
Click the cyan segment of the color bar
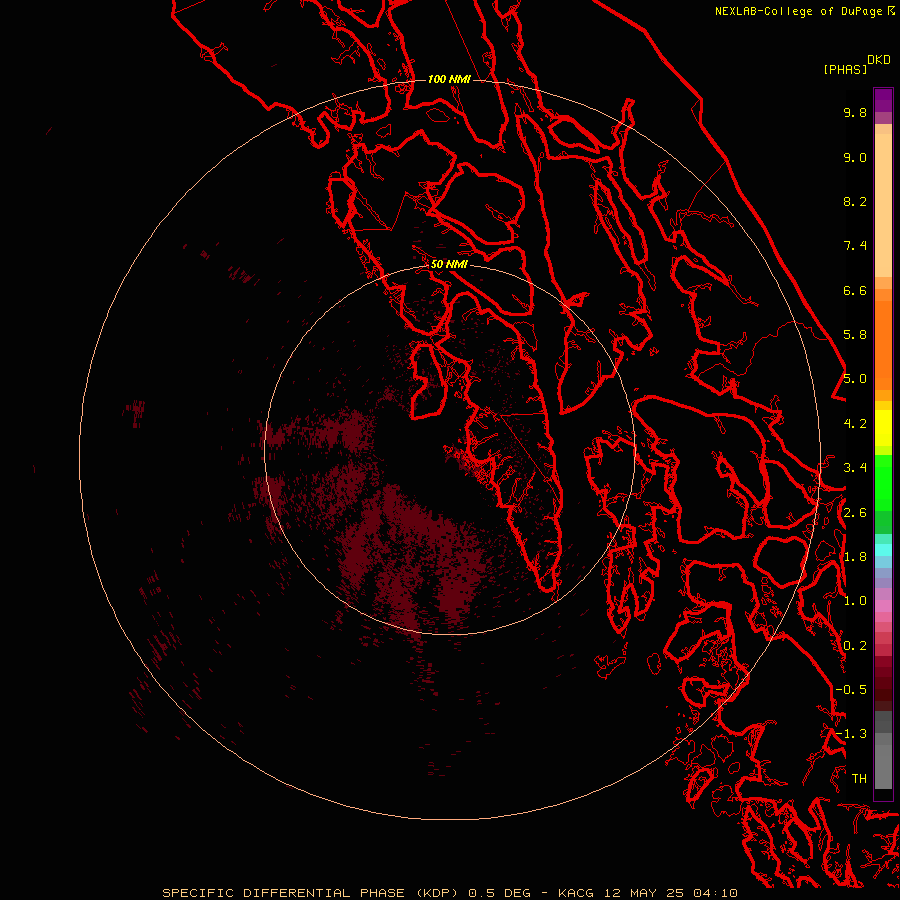pyautogui.click(x=883, y=550)
